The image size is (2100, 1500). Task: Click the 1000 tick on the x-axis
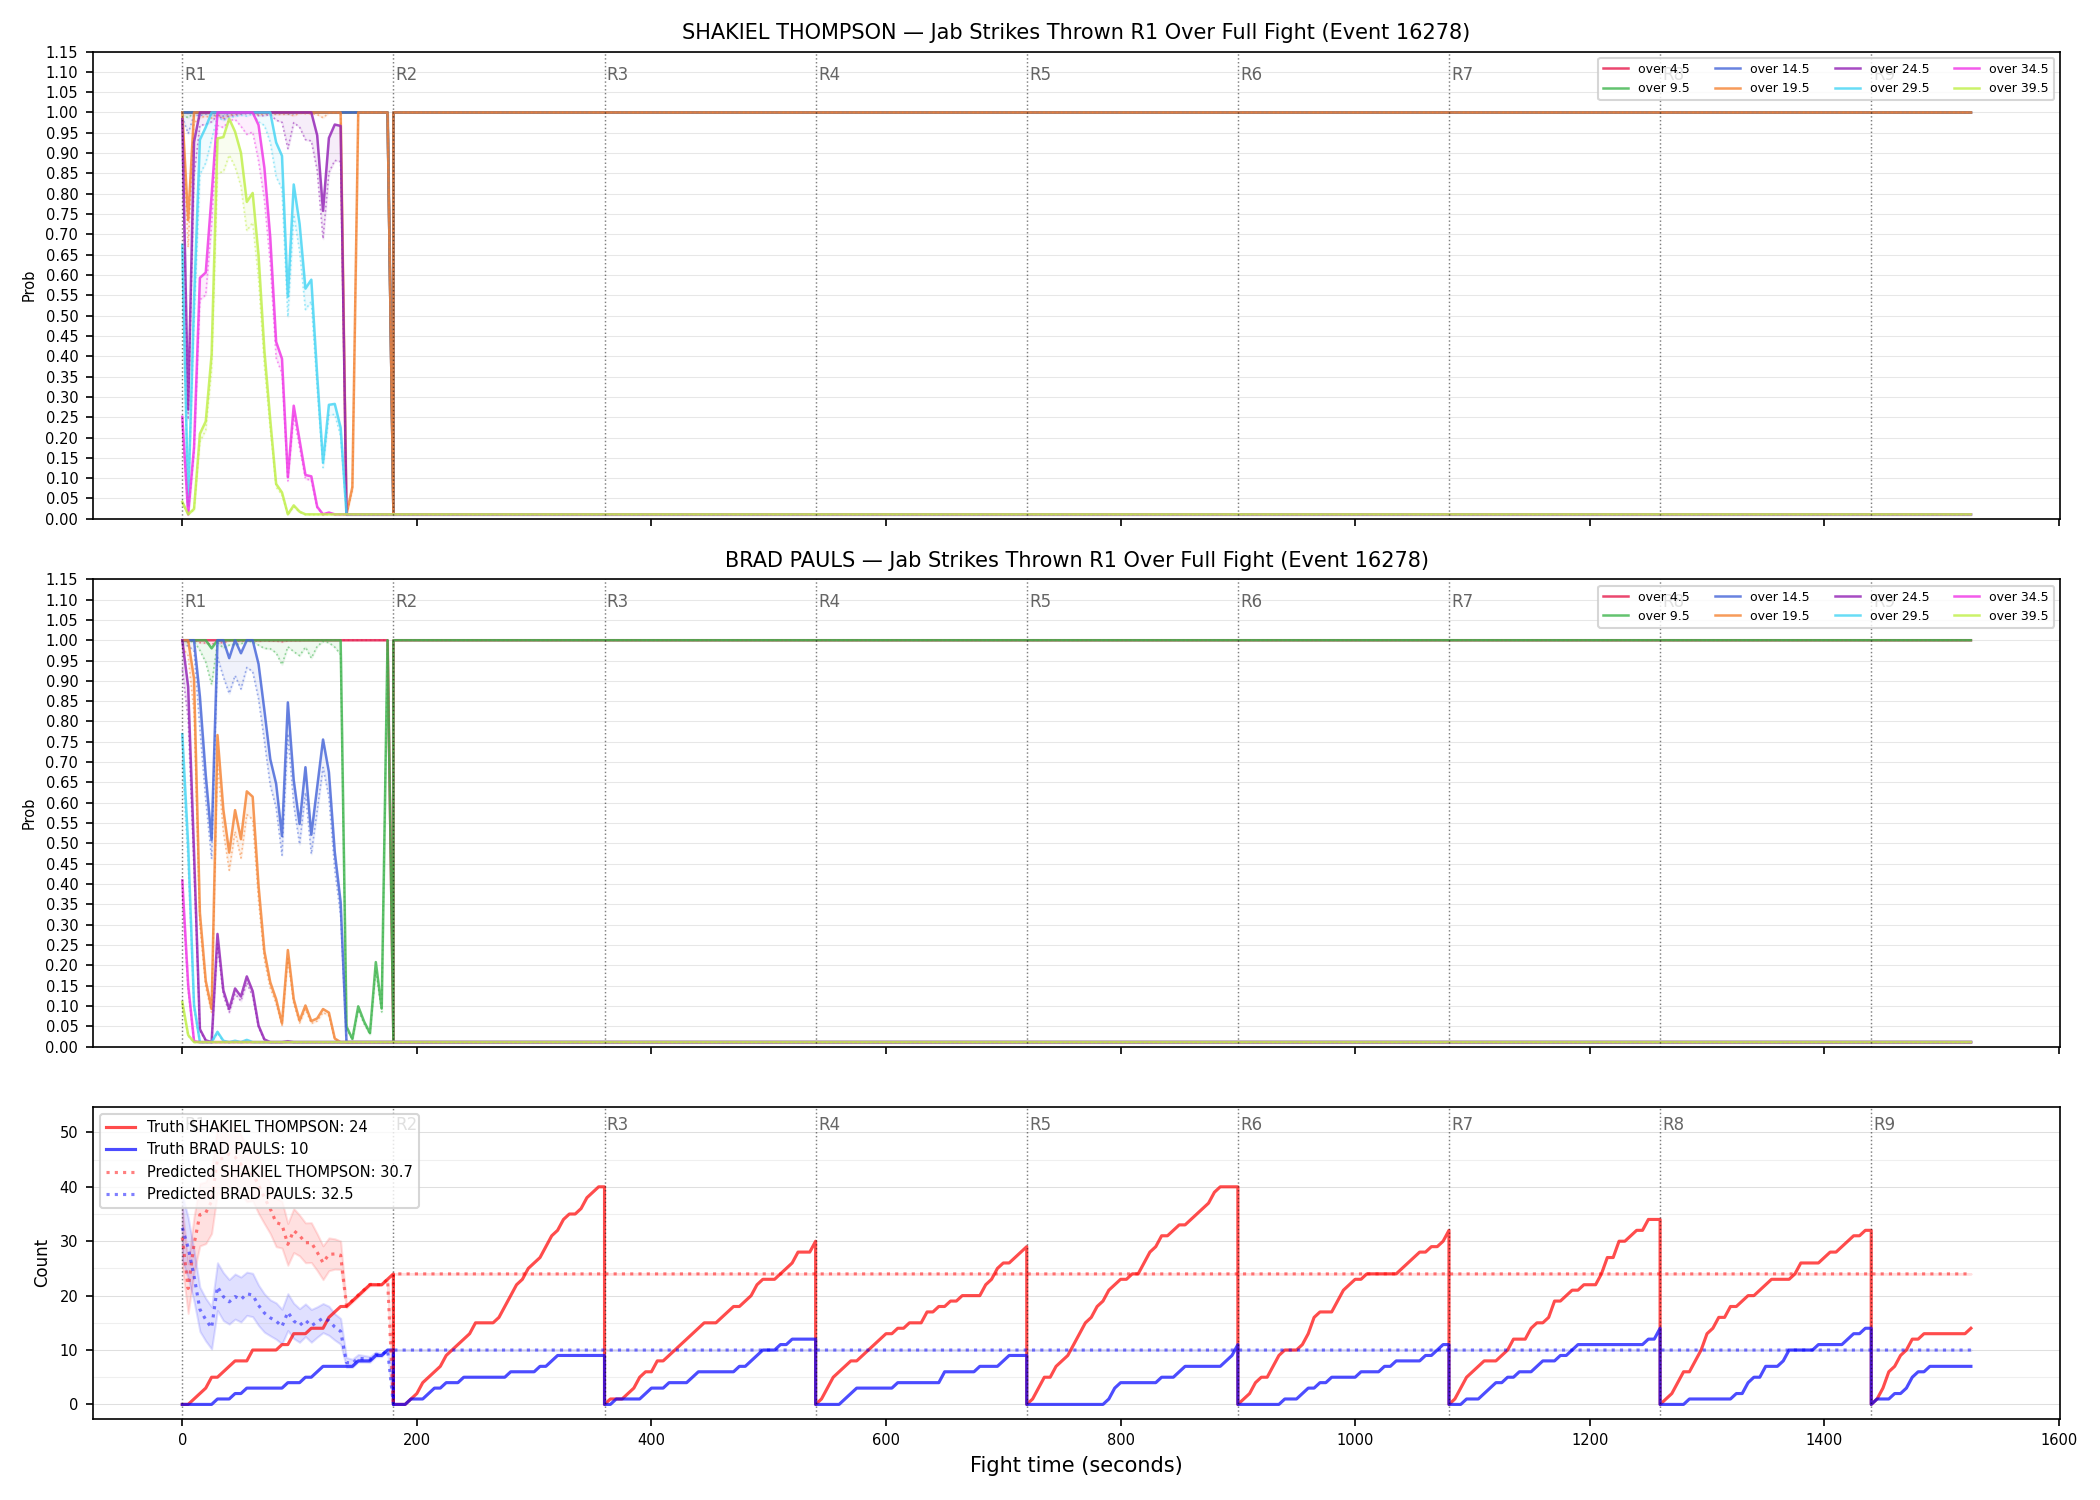tap(1355, 1440)
